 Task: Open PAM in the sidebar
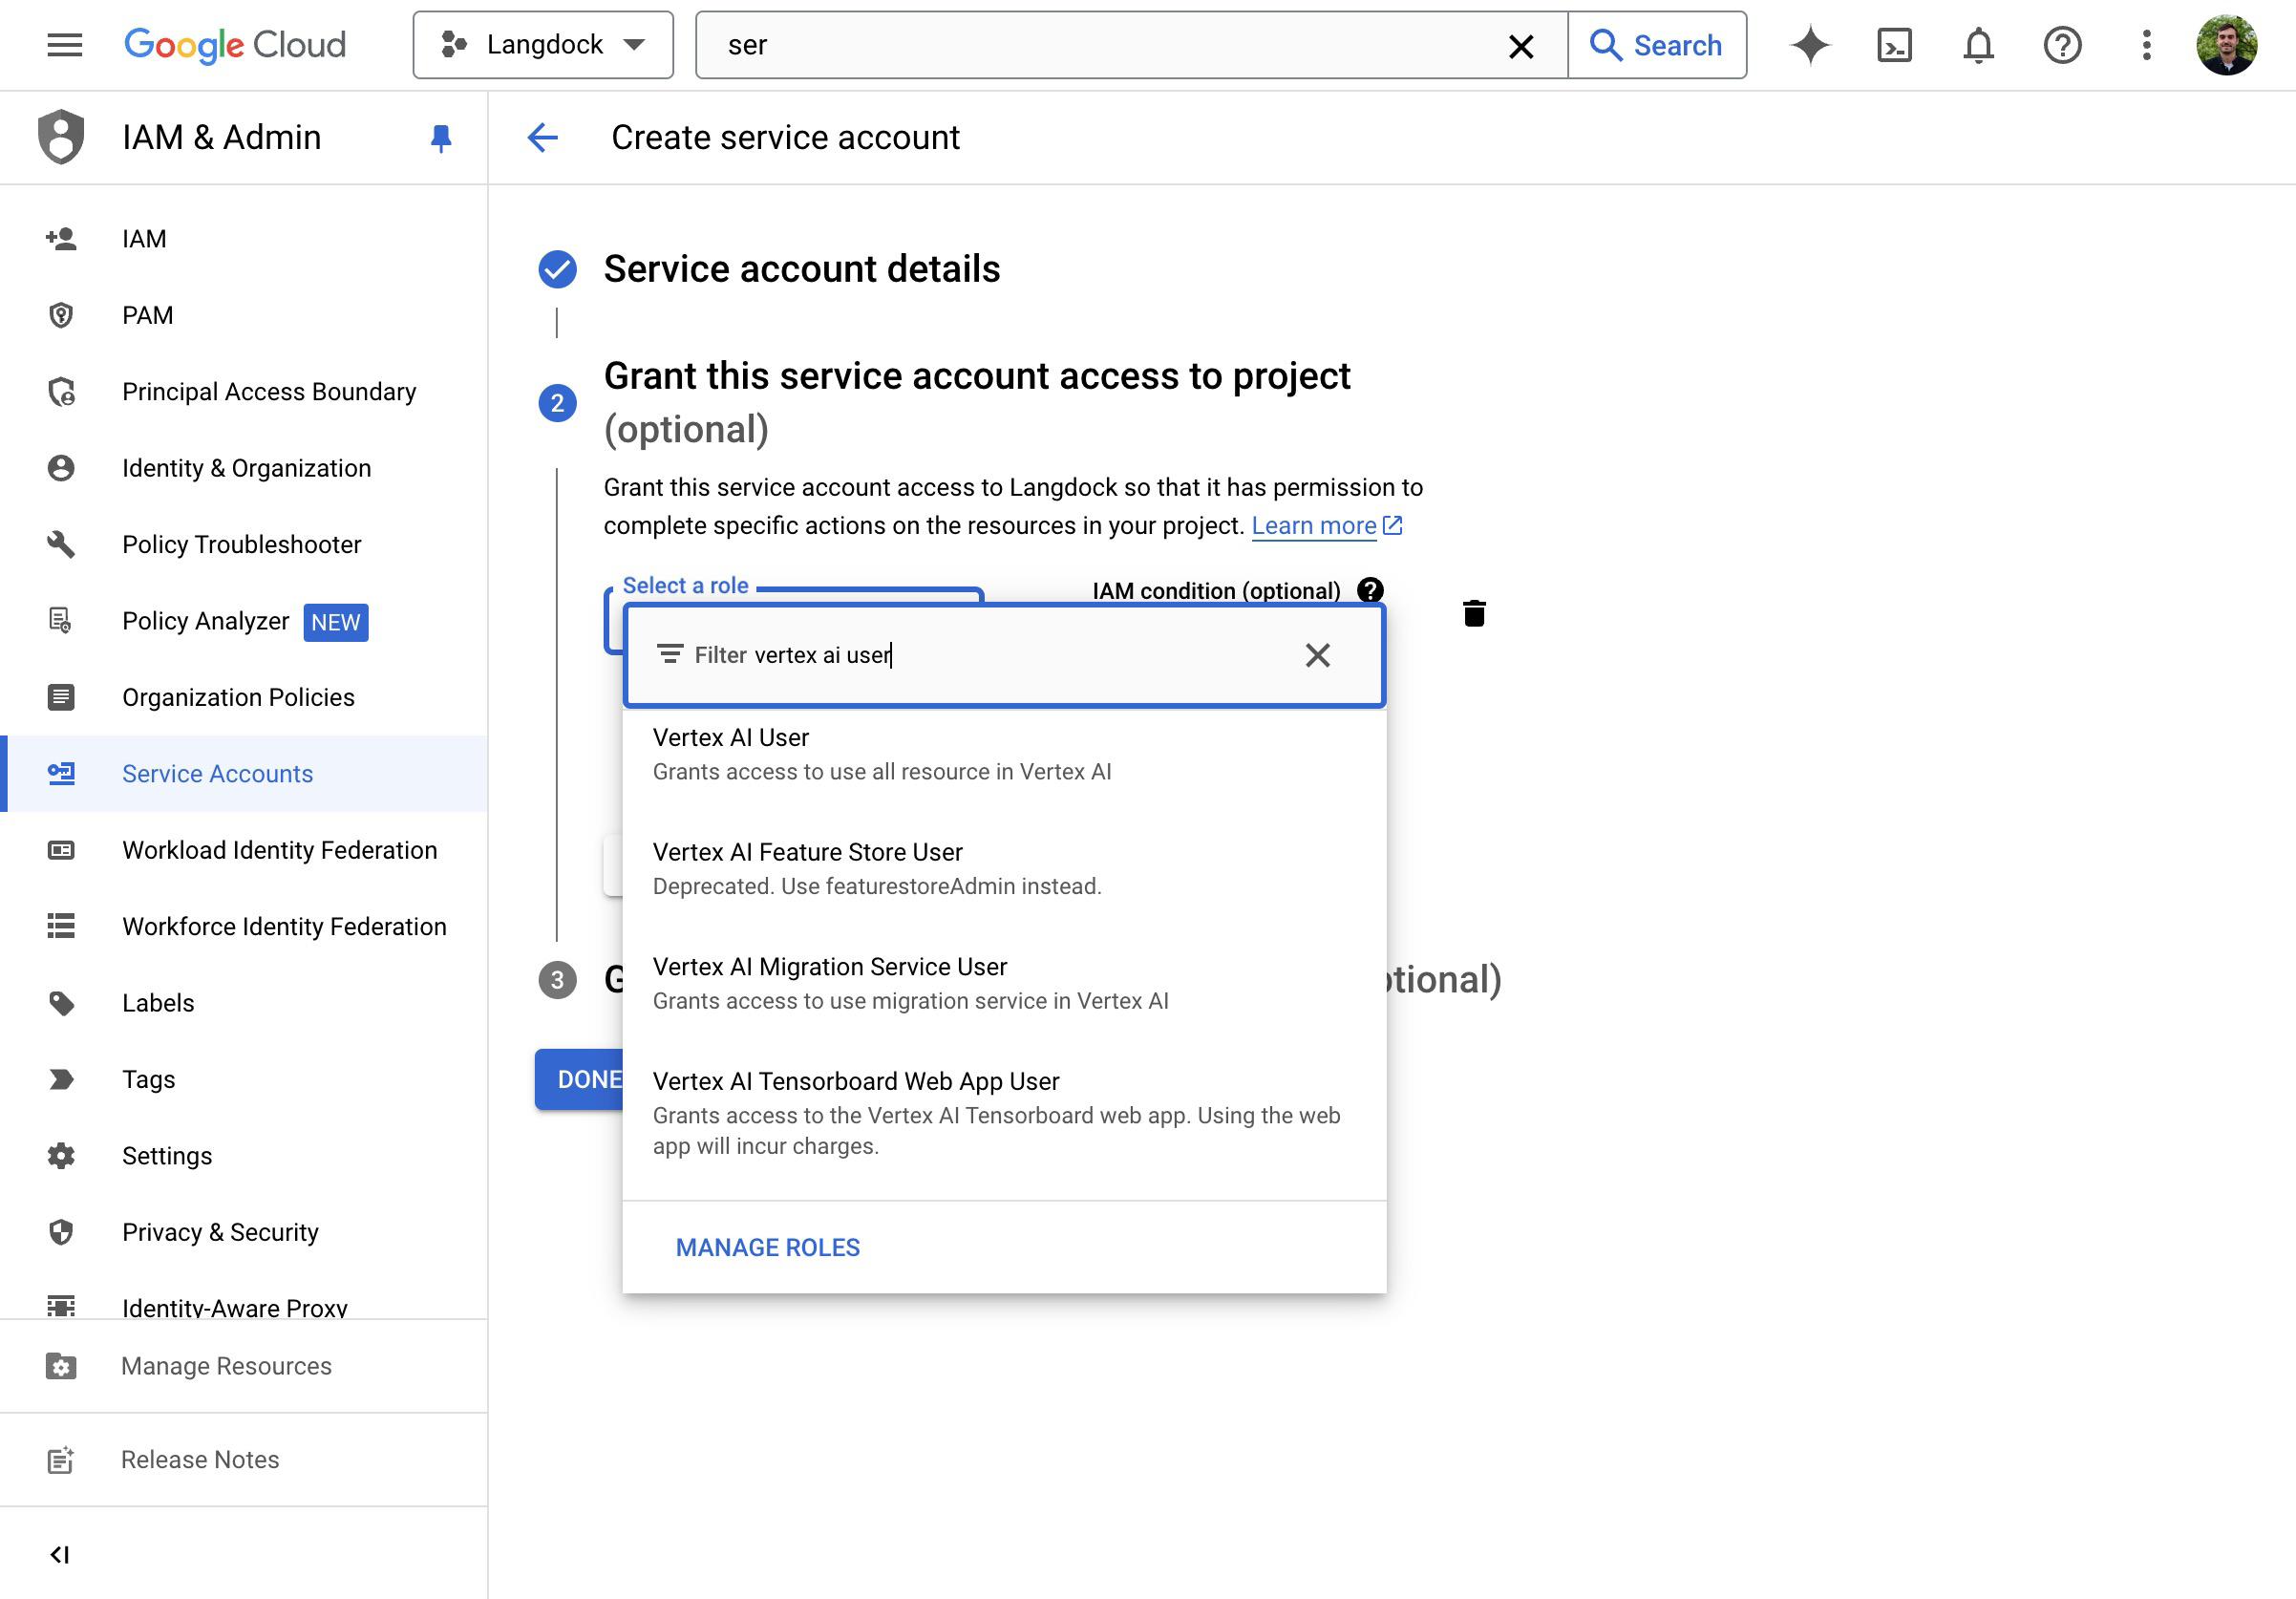coord(244,315)
